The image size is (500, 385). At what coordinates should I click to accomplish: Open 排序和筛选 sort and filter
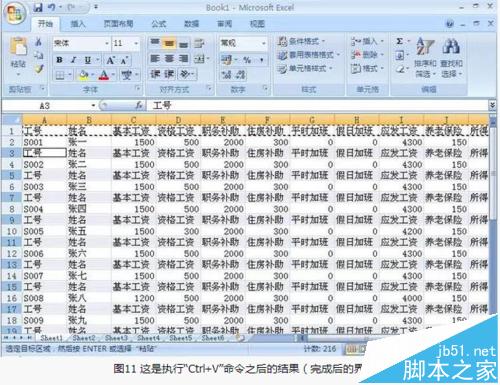[425, 57]
